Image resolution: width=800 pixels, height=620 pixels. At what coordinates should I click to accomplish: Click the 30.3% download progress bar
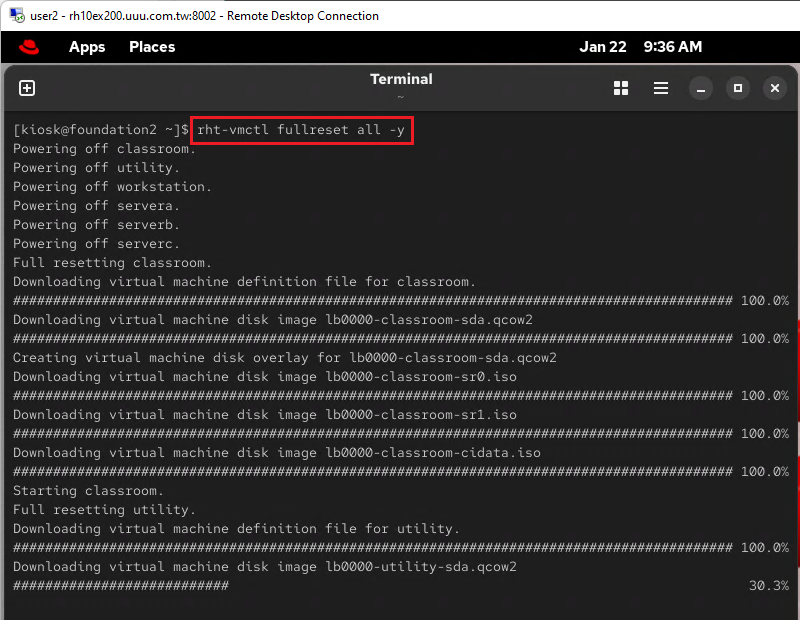(120, 586)
